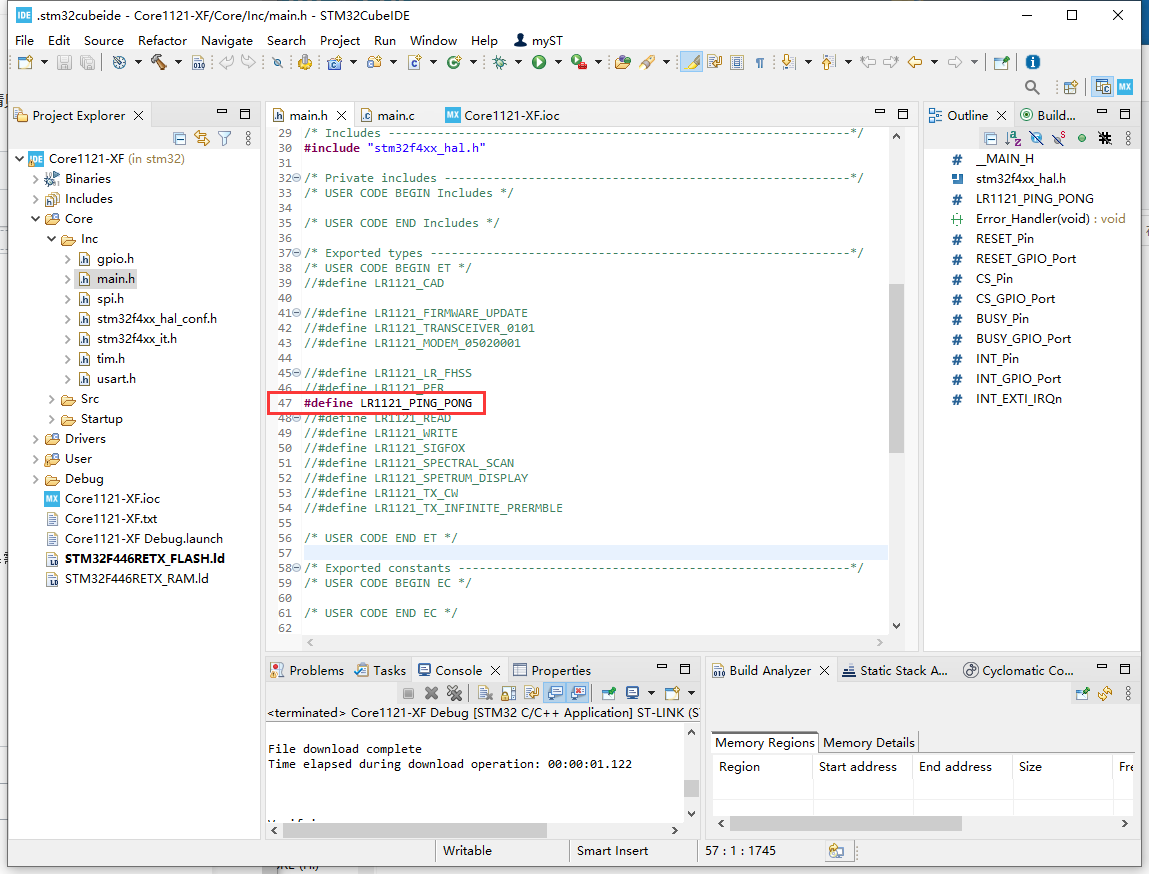Click the Clear Console icon
The width and height of the screenshot is (1149, 874).
point(485,692)
